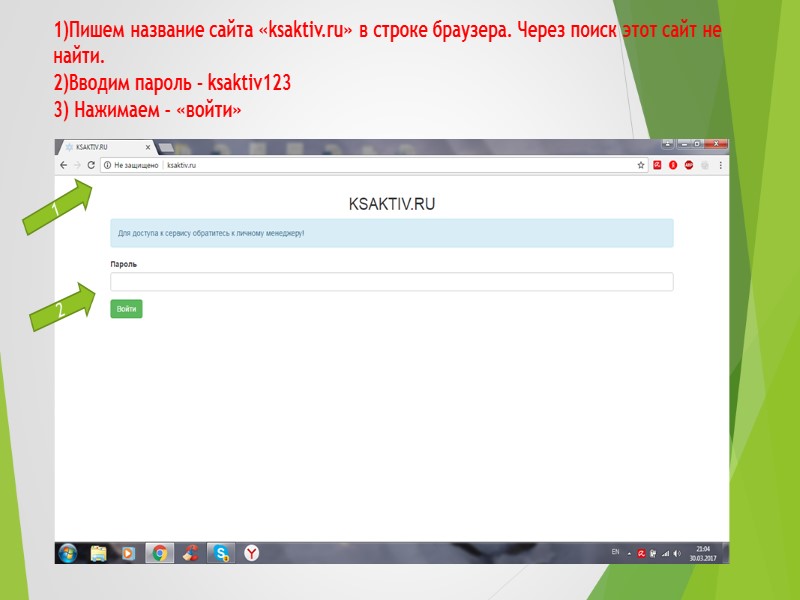The height and width of the screenshot is (600, 800).
Task: Click the green Войти button
Action: tap(127, 309)
